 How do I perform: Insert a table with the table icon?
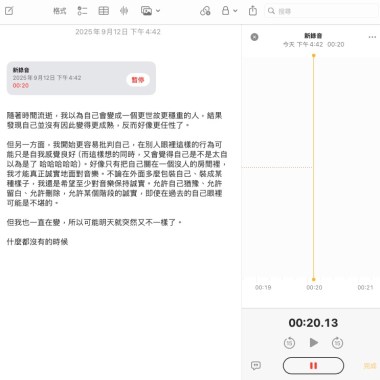104,11
